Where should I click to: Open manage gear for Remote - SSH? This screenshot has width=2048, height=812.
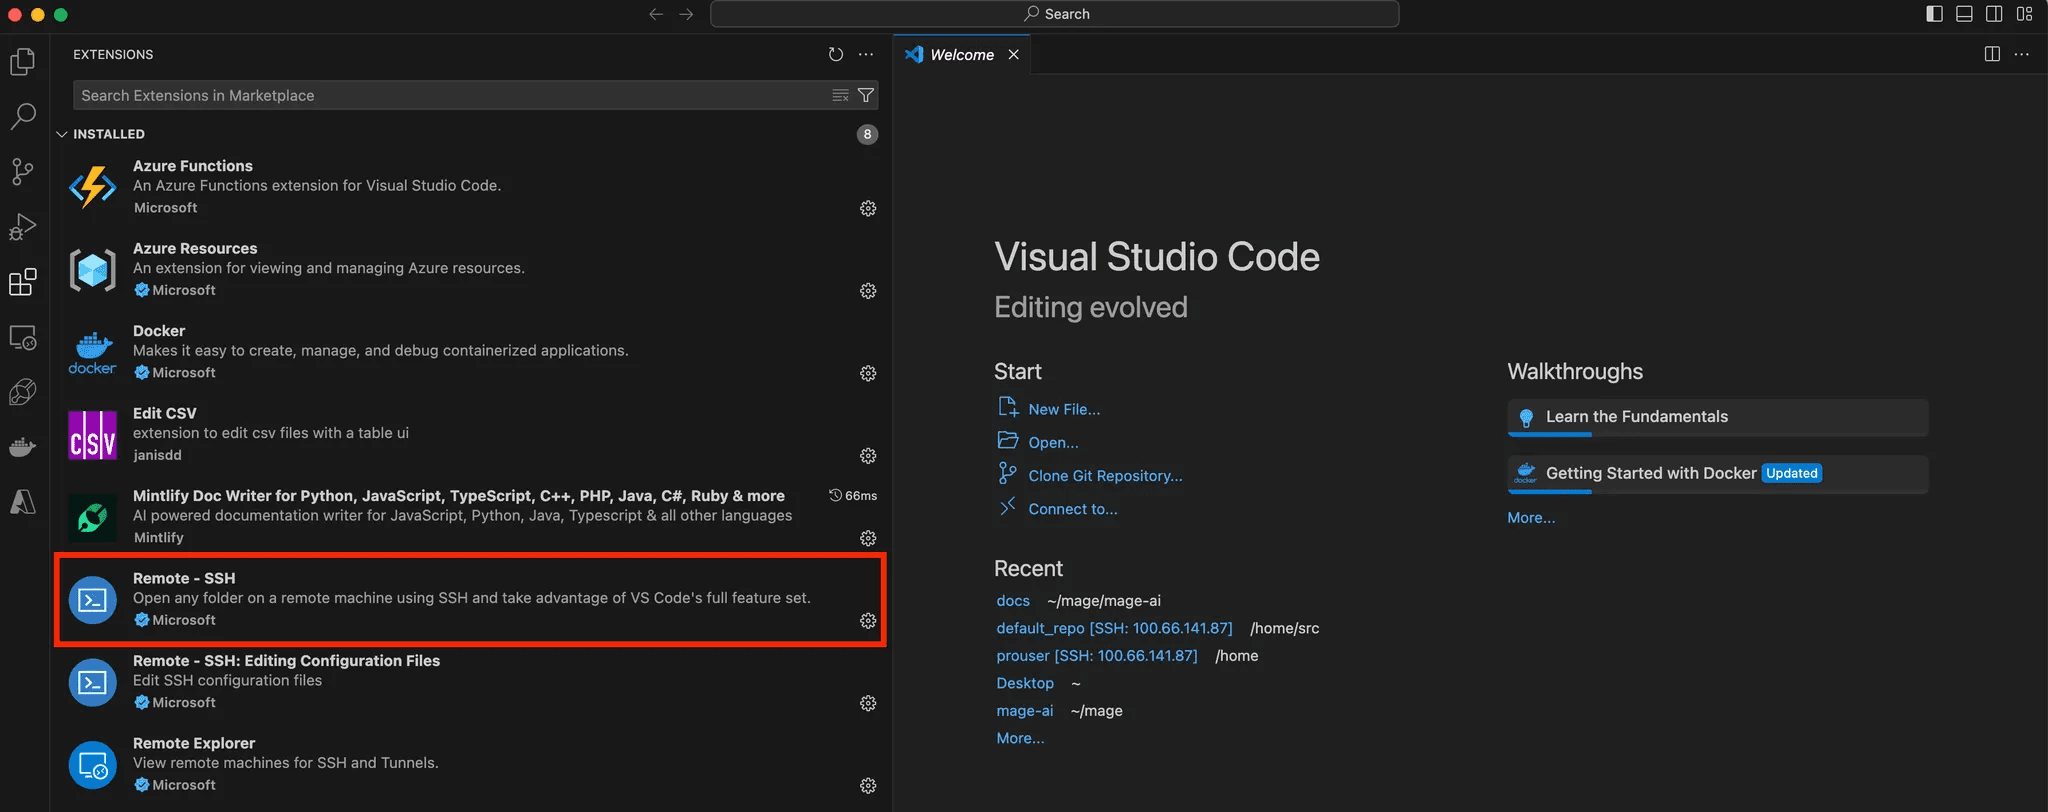(x=868, y=621)
